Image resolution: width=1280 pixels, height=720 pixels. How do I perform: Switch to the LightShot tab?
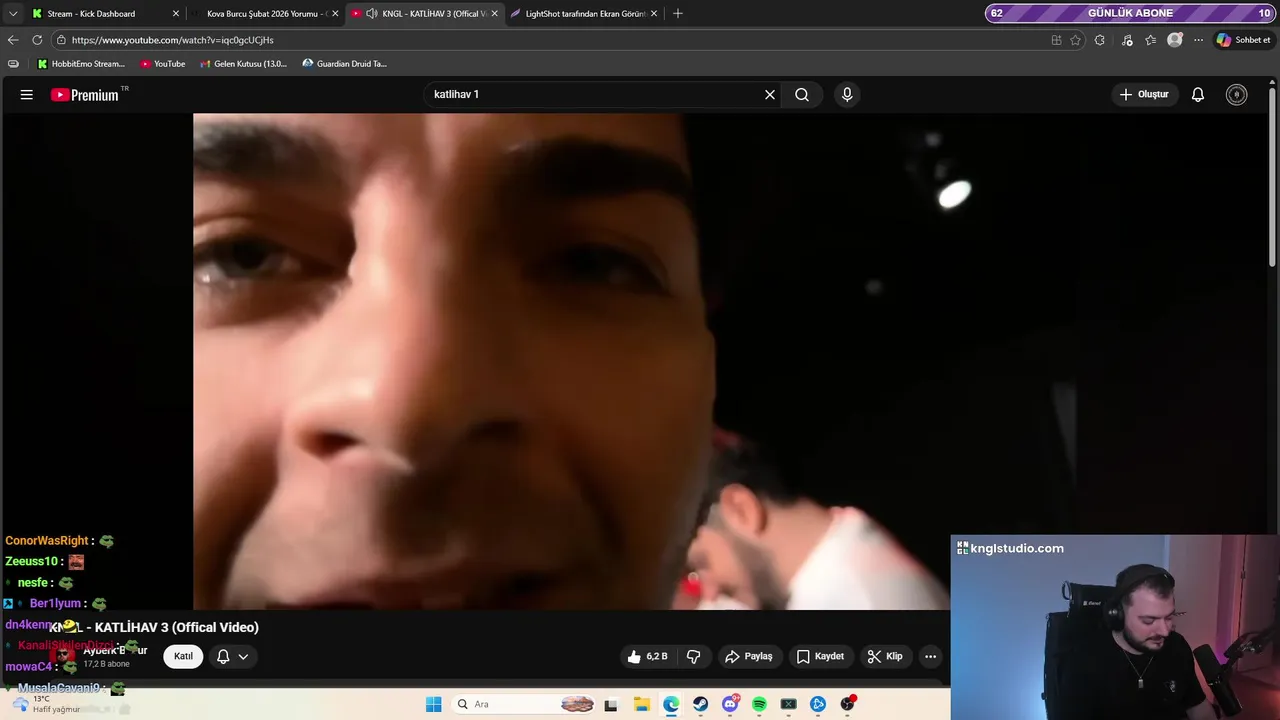[x=584, y=14]
